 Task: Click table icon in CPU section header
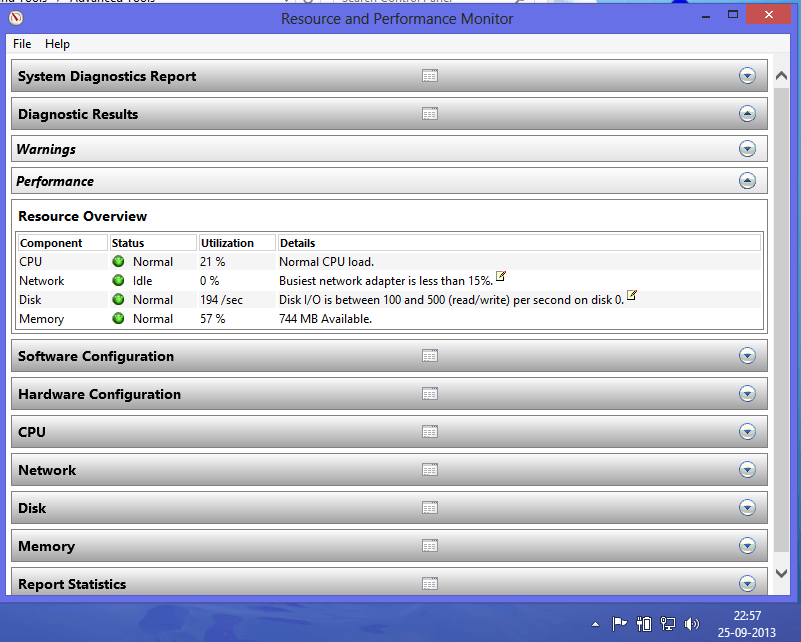point(430,432)
